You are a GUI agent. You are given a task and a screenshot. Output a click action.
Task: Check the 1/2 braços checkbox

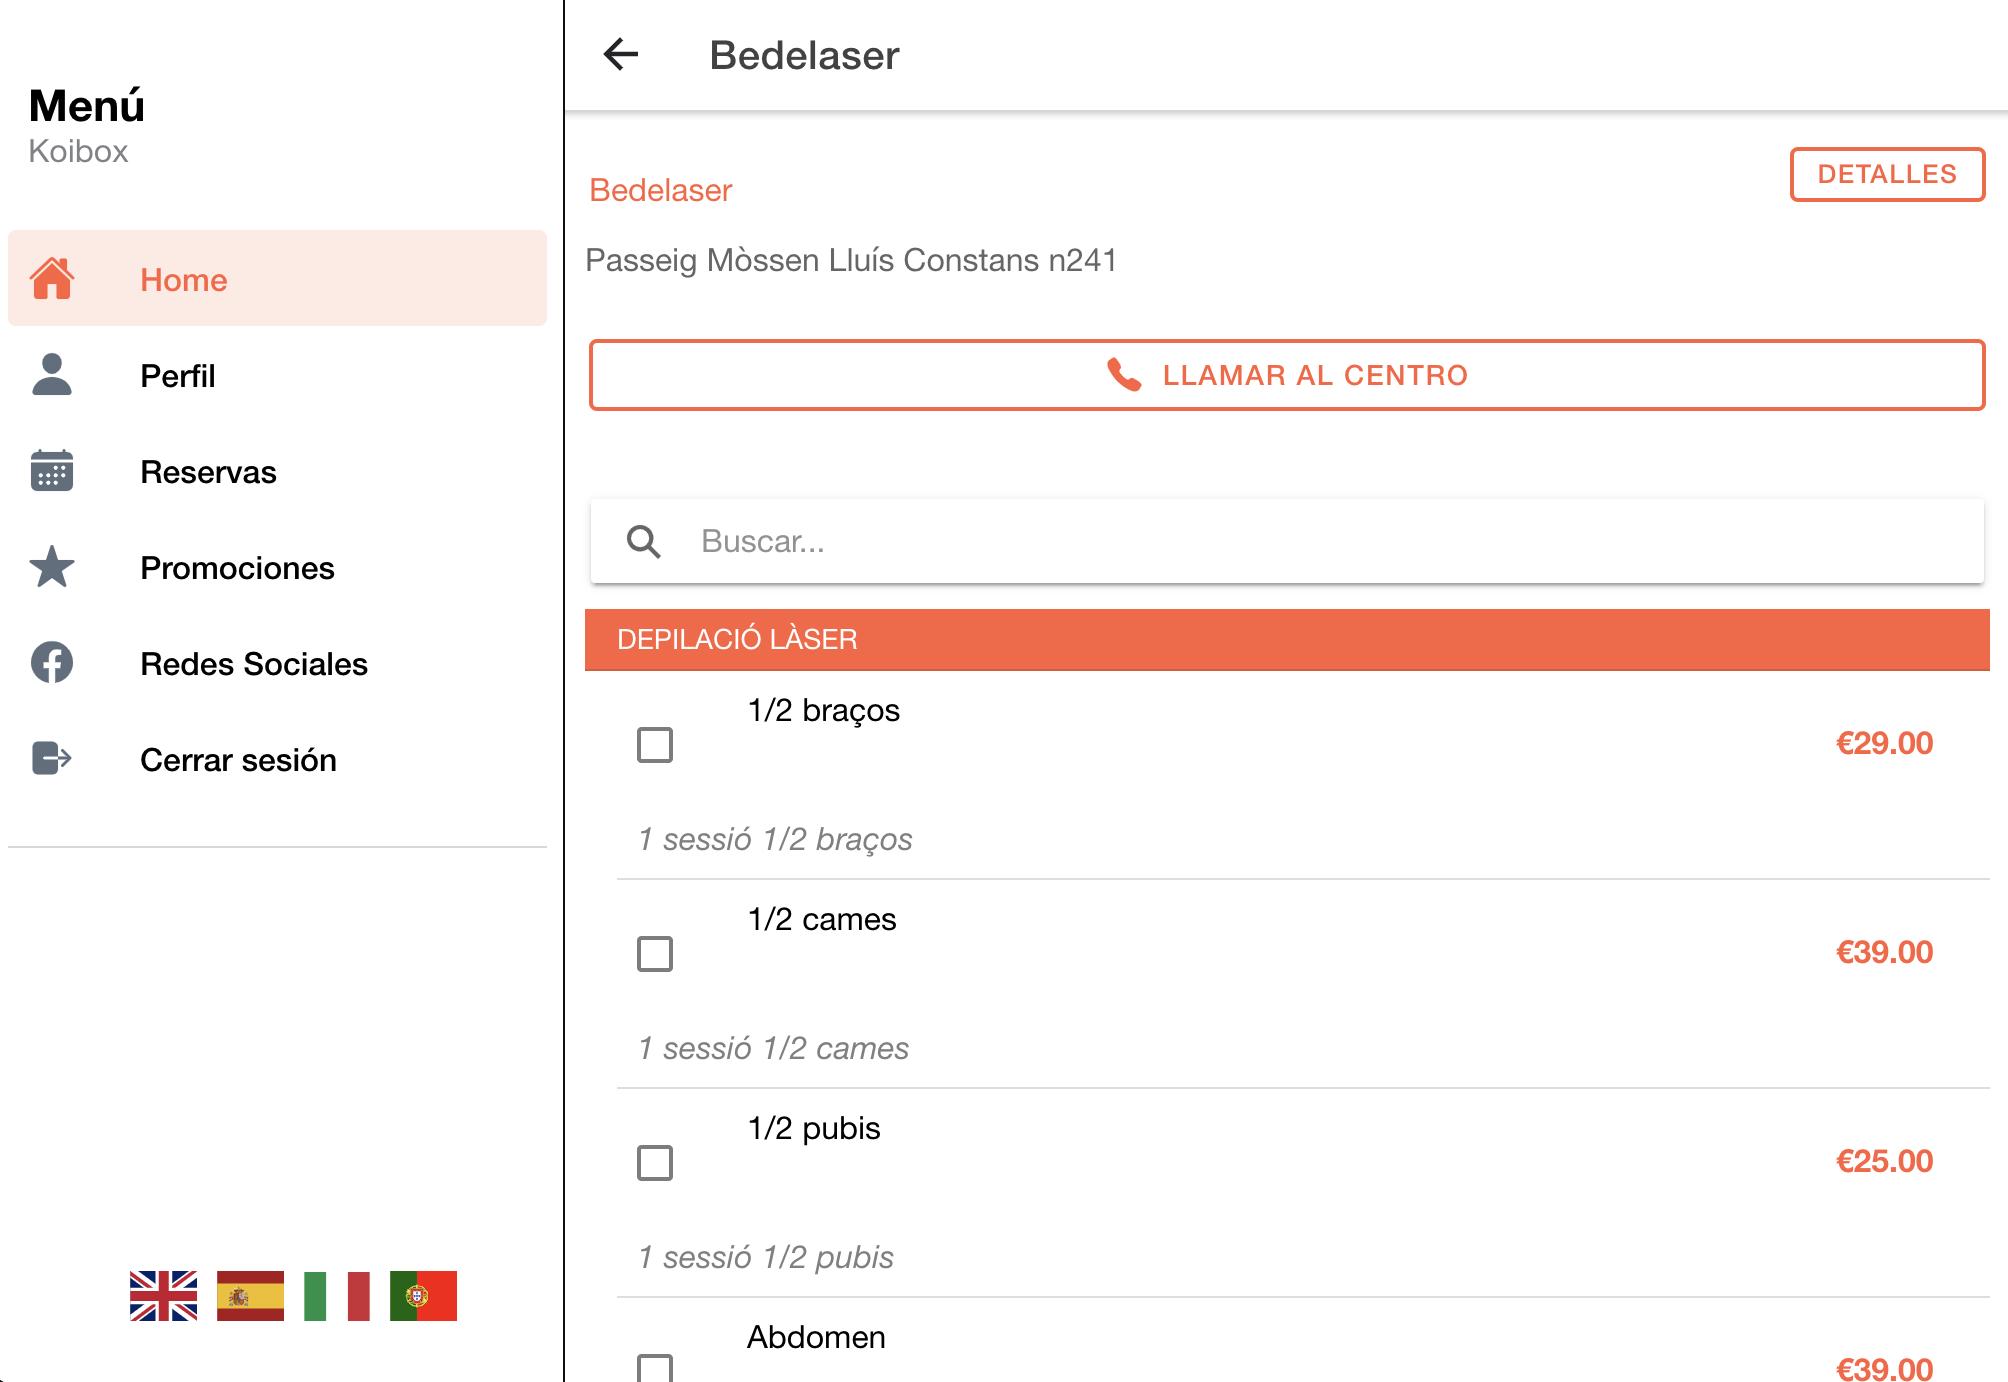pyautogui.click(x=655, y=744)
